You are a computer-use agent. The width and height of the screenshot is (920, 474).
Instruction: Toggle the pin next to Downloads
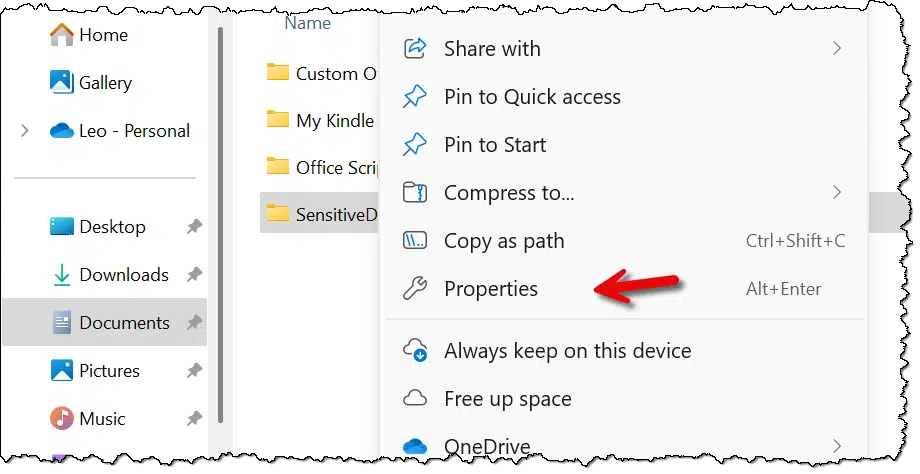coord(194,275)
